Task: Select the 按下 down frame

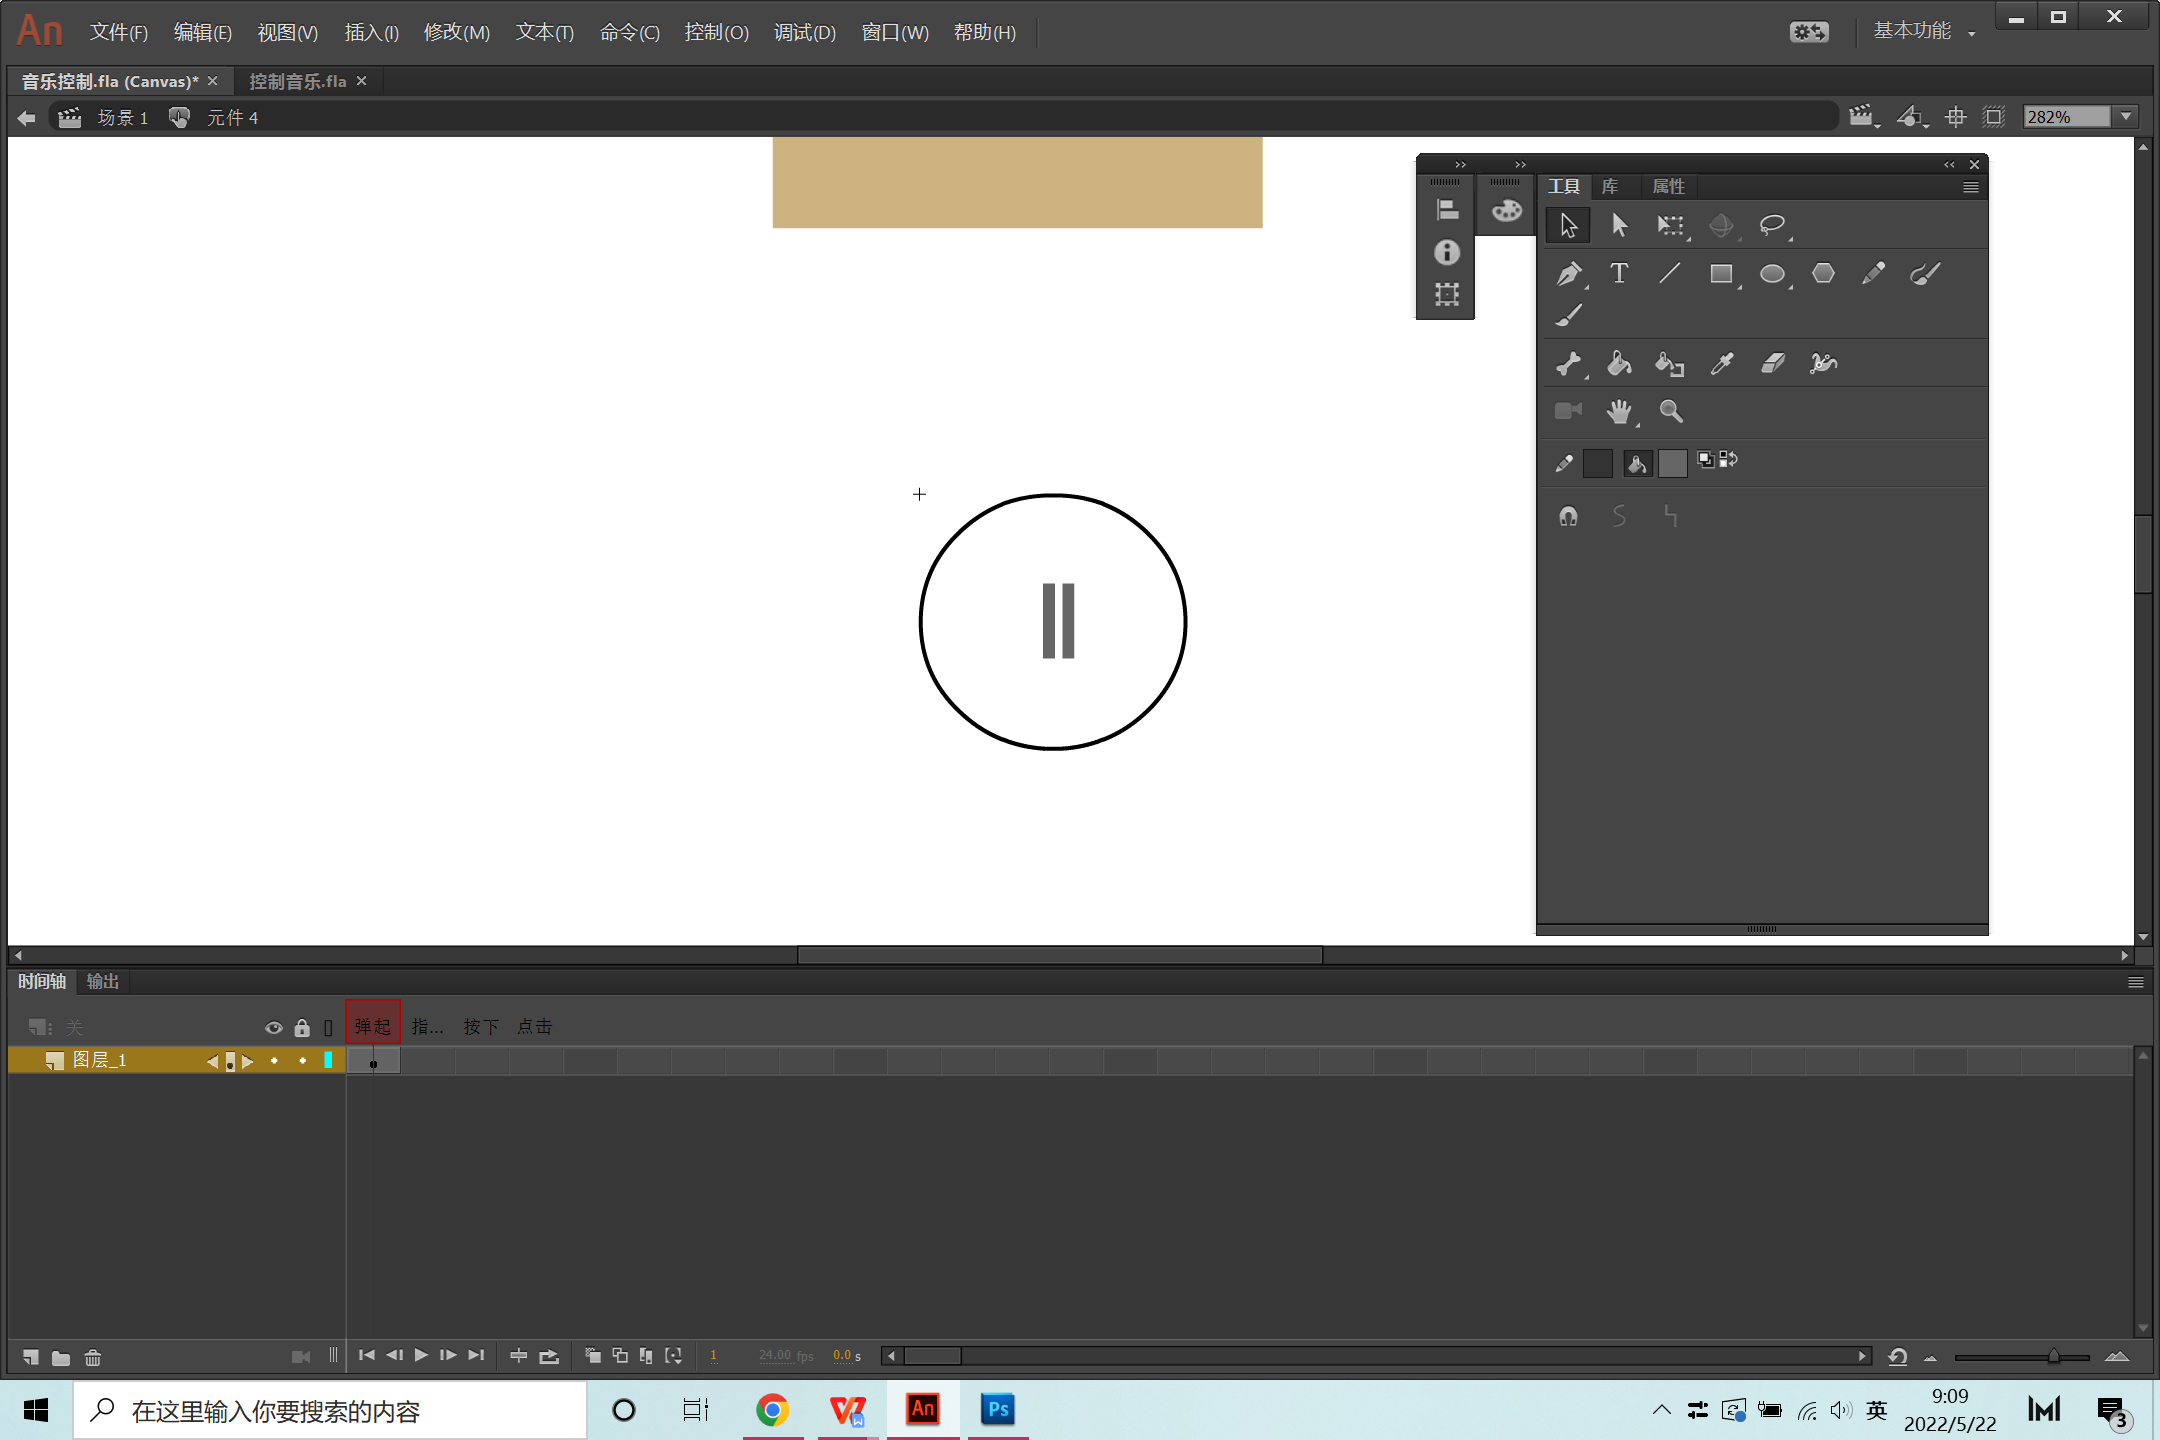Action: click(x=481, y=1027)
